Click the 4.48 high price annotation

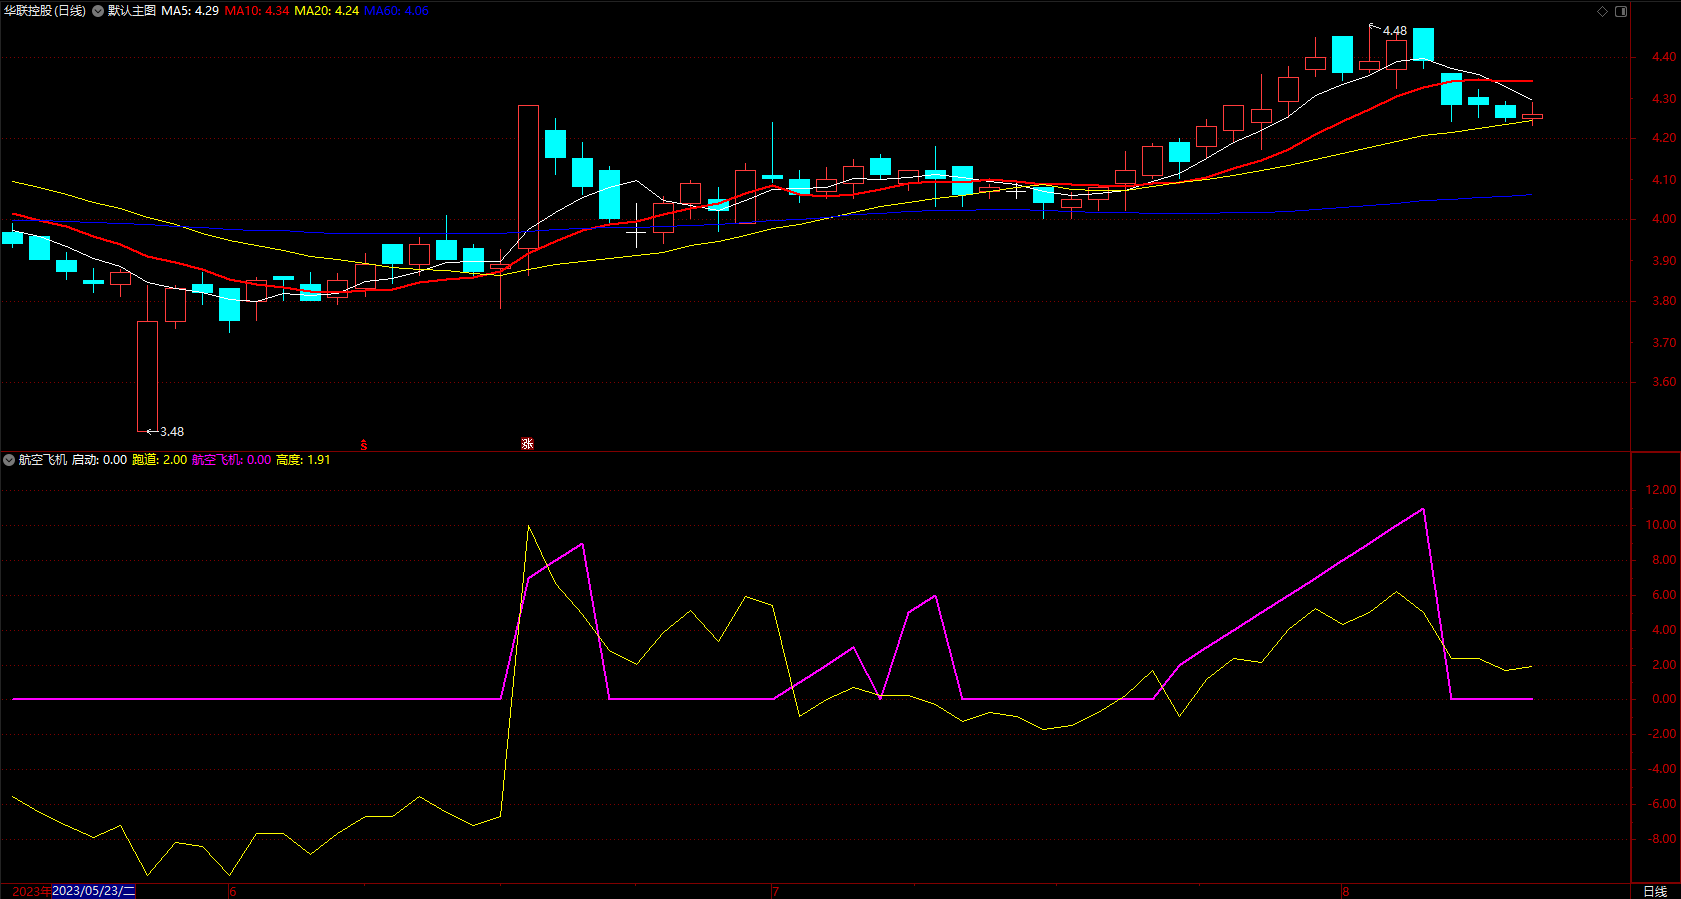1394,31
